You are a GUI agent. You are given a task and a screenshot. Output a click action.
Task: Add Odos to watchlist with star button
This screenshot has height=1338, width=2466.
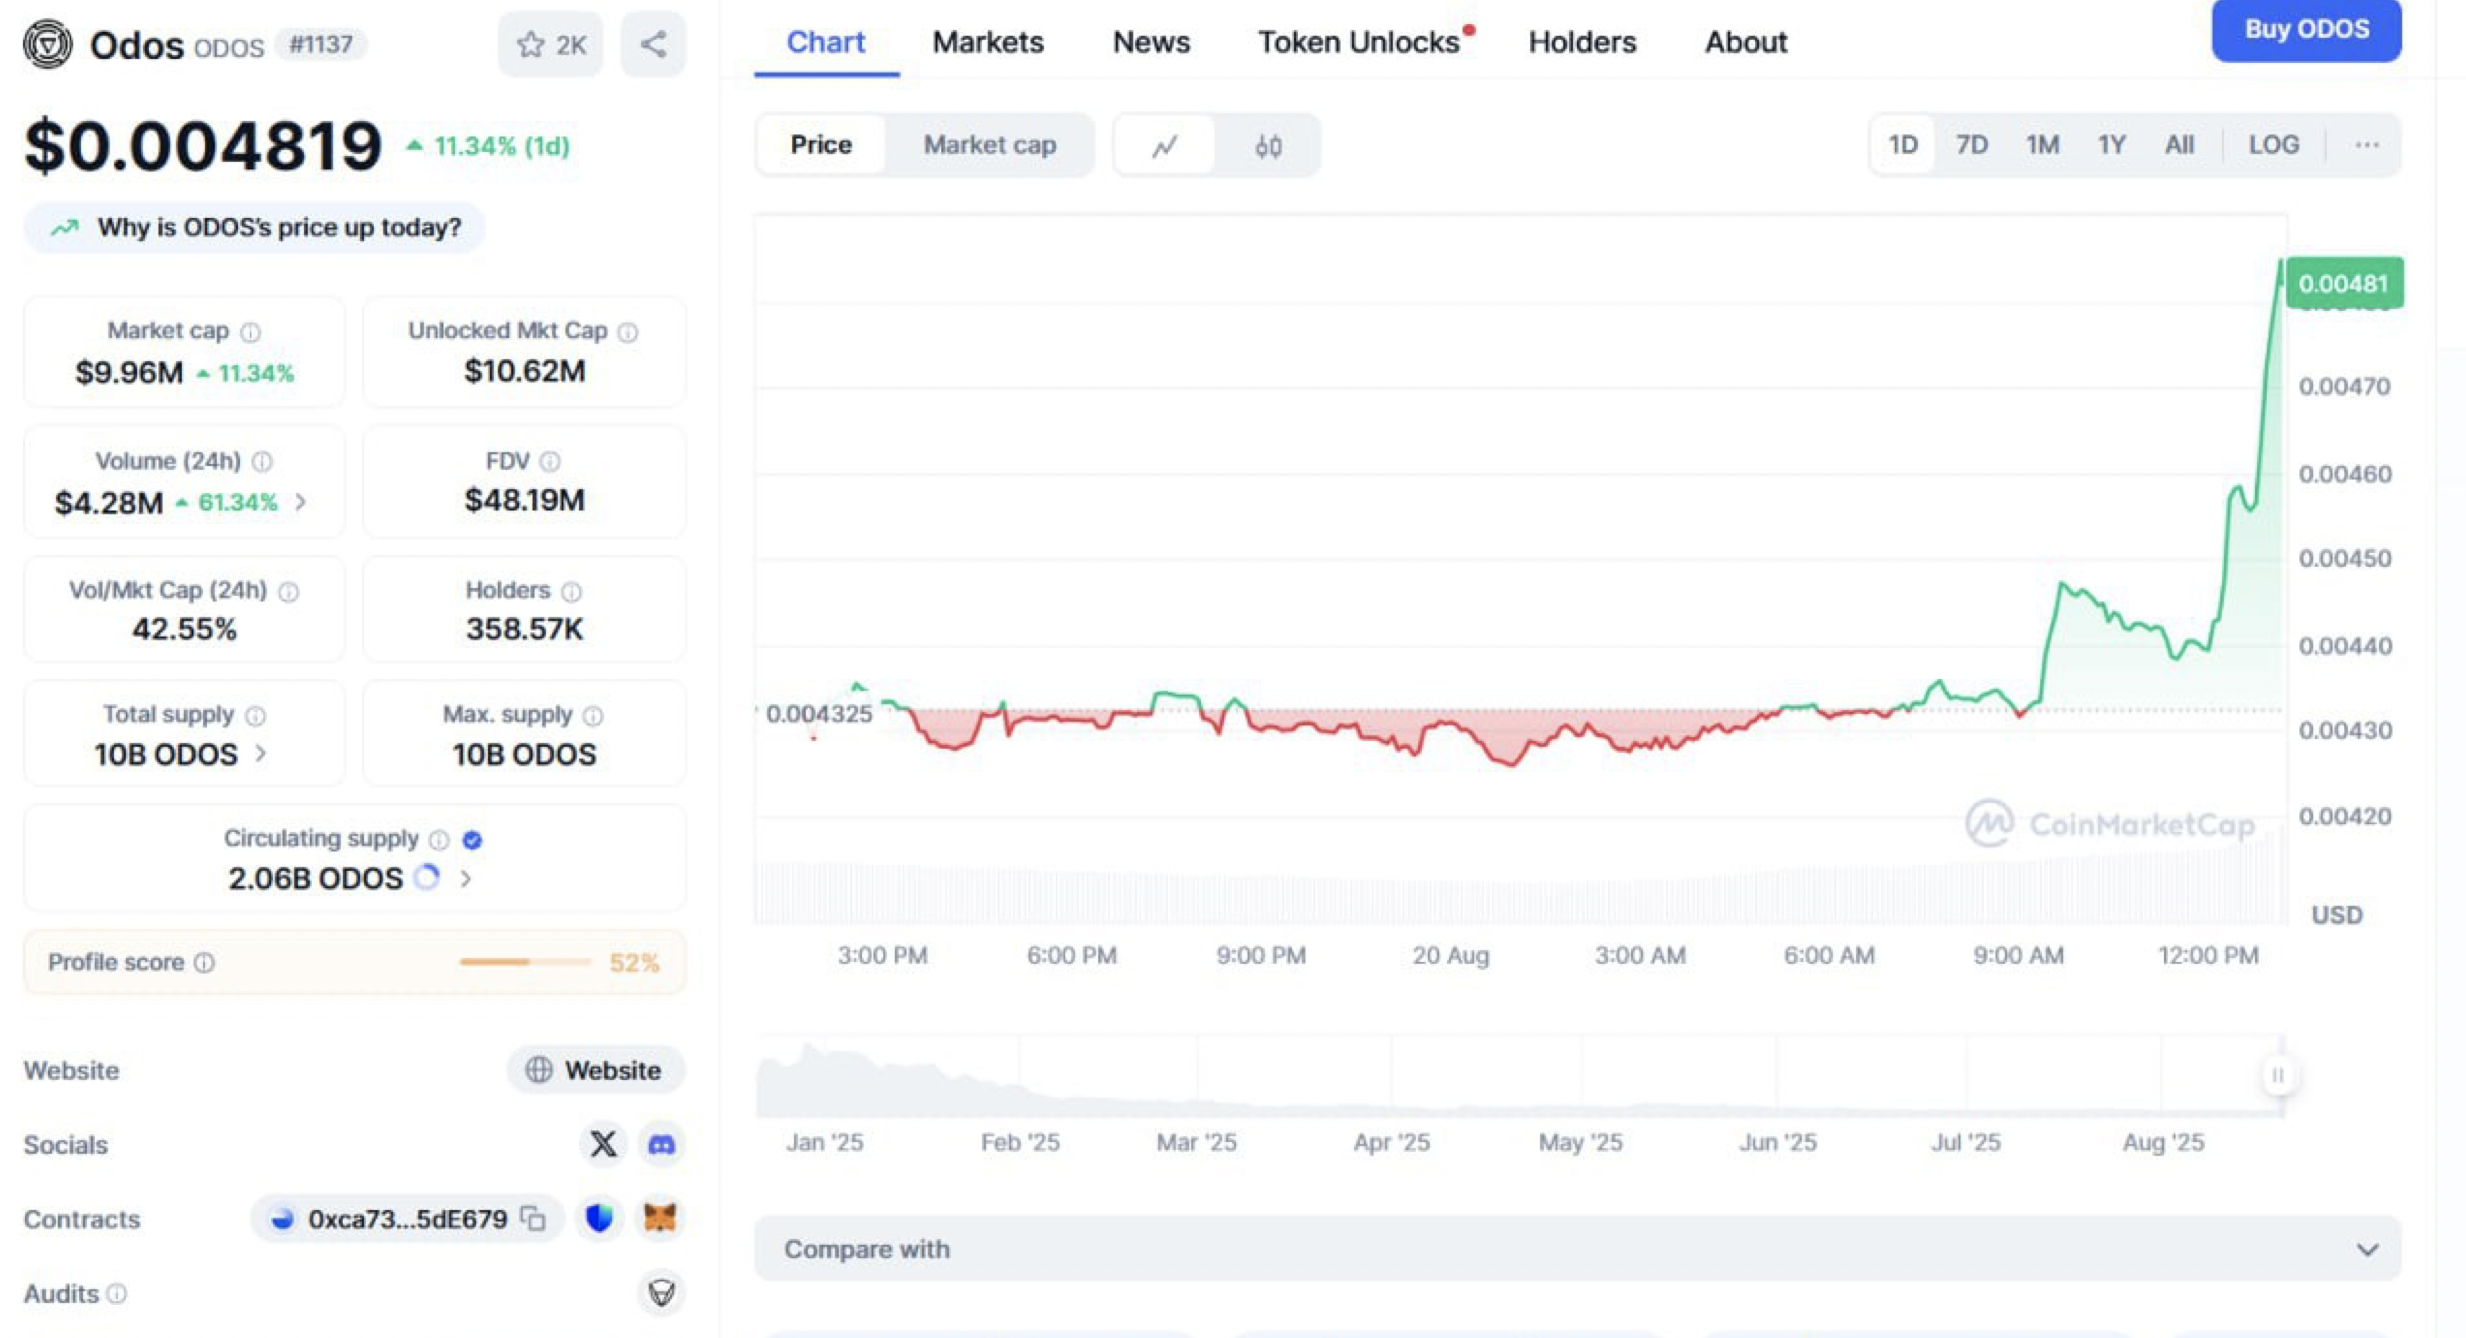(550, 44)
